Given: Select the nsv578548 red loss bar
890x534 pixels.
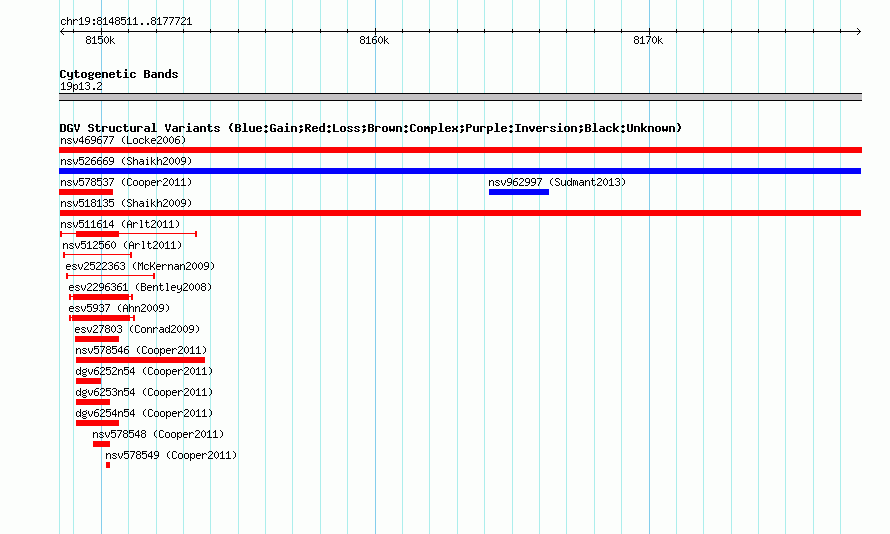Looking at the screenshot, I should [x=102, y=444].
